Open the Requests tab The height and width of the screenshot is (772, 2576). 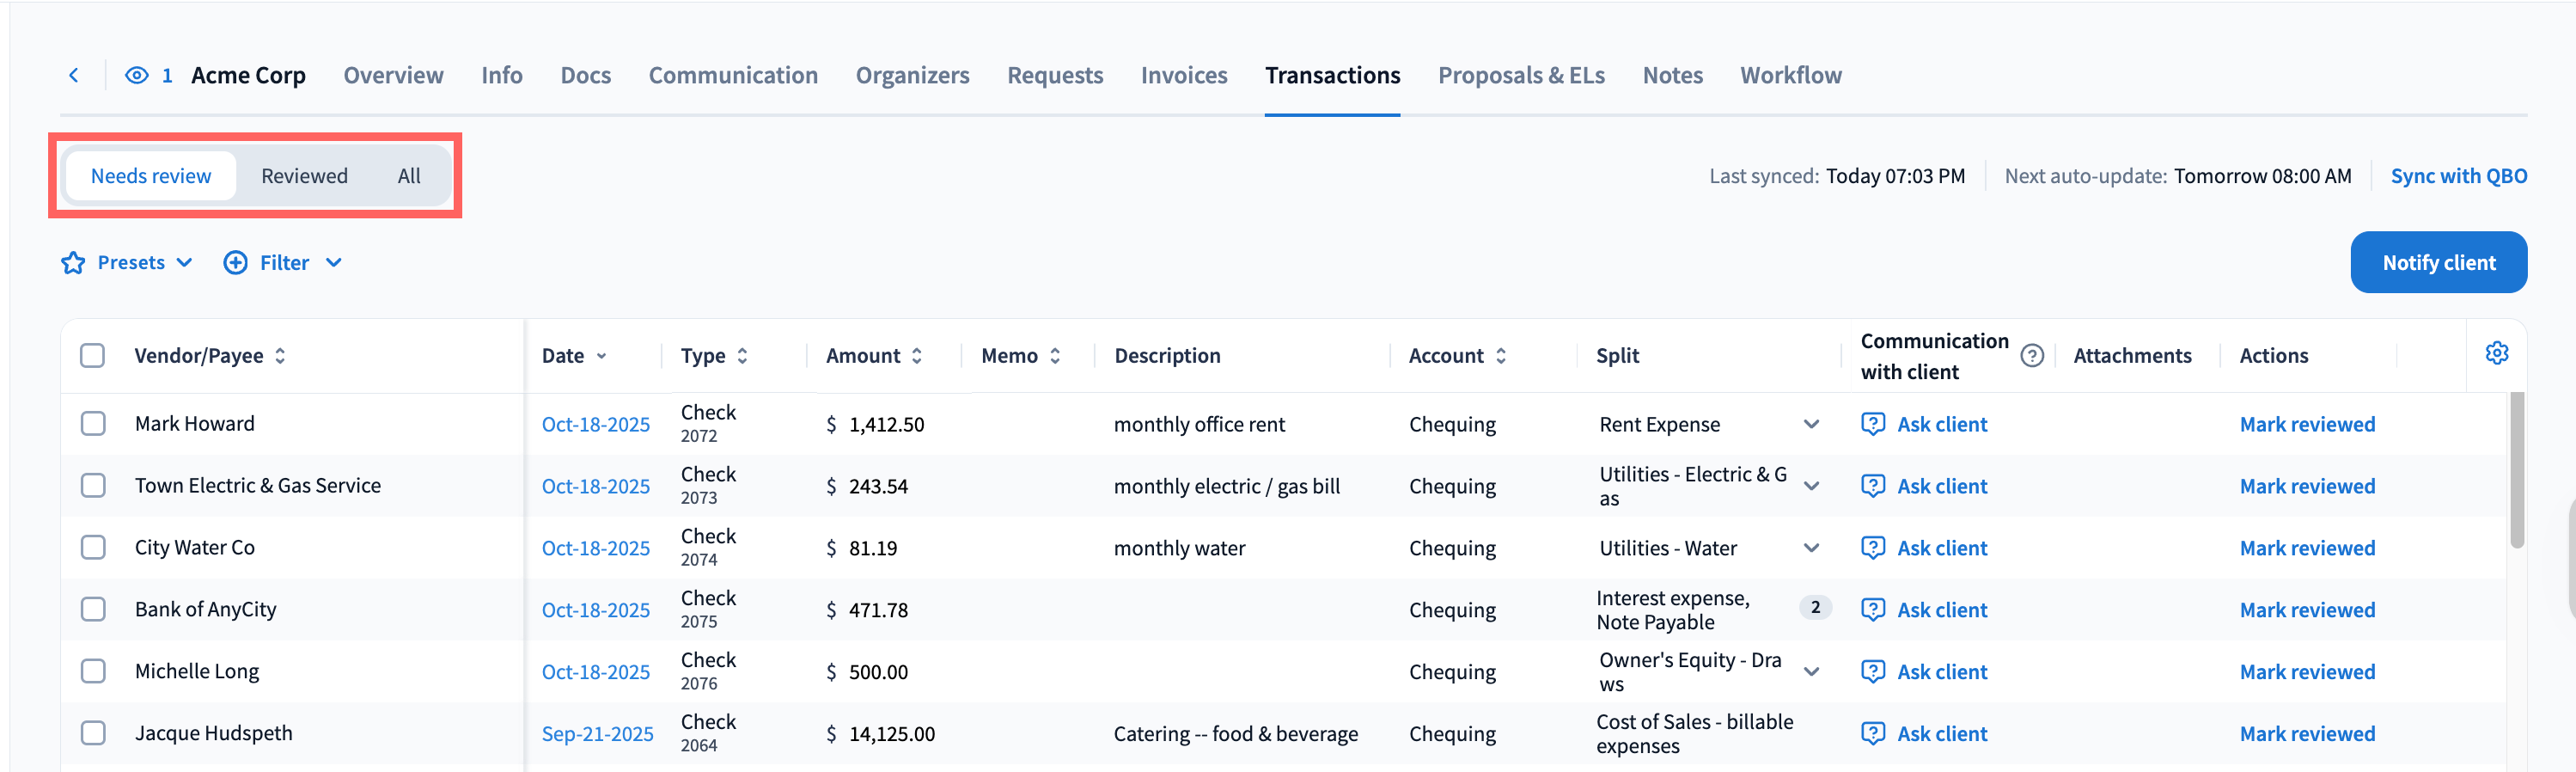(x=1055, y=75)
